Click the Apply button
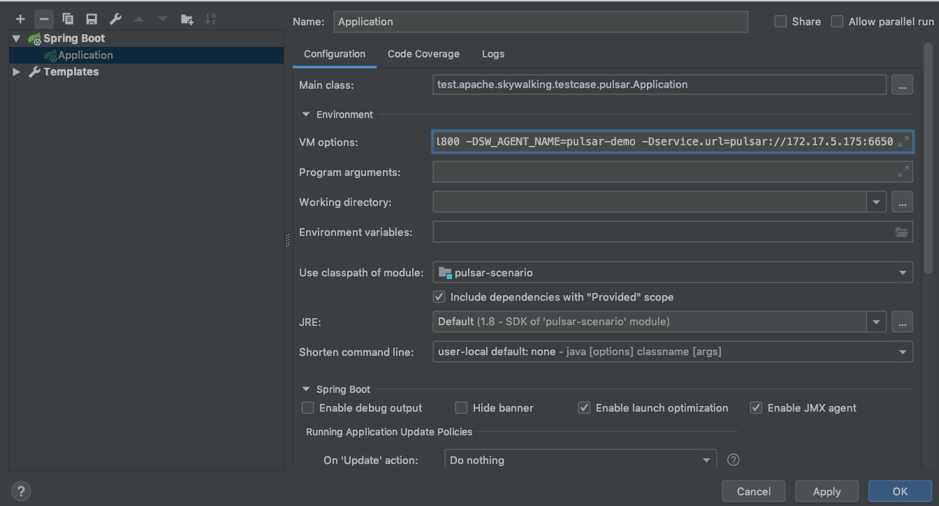 click(826, 492)
